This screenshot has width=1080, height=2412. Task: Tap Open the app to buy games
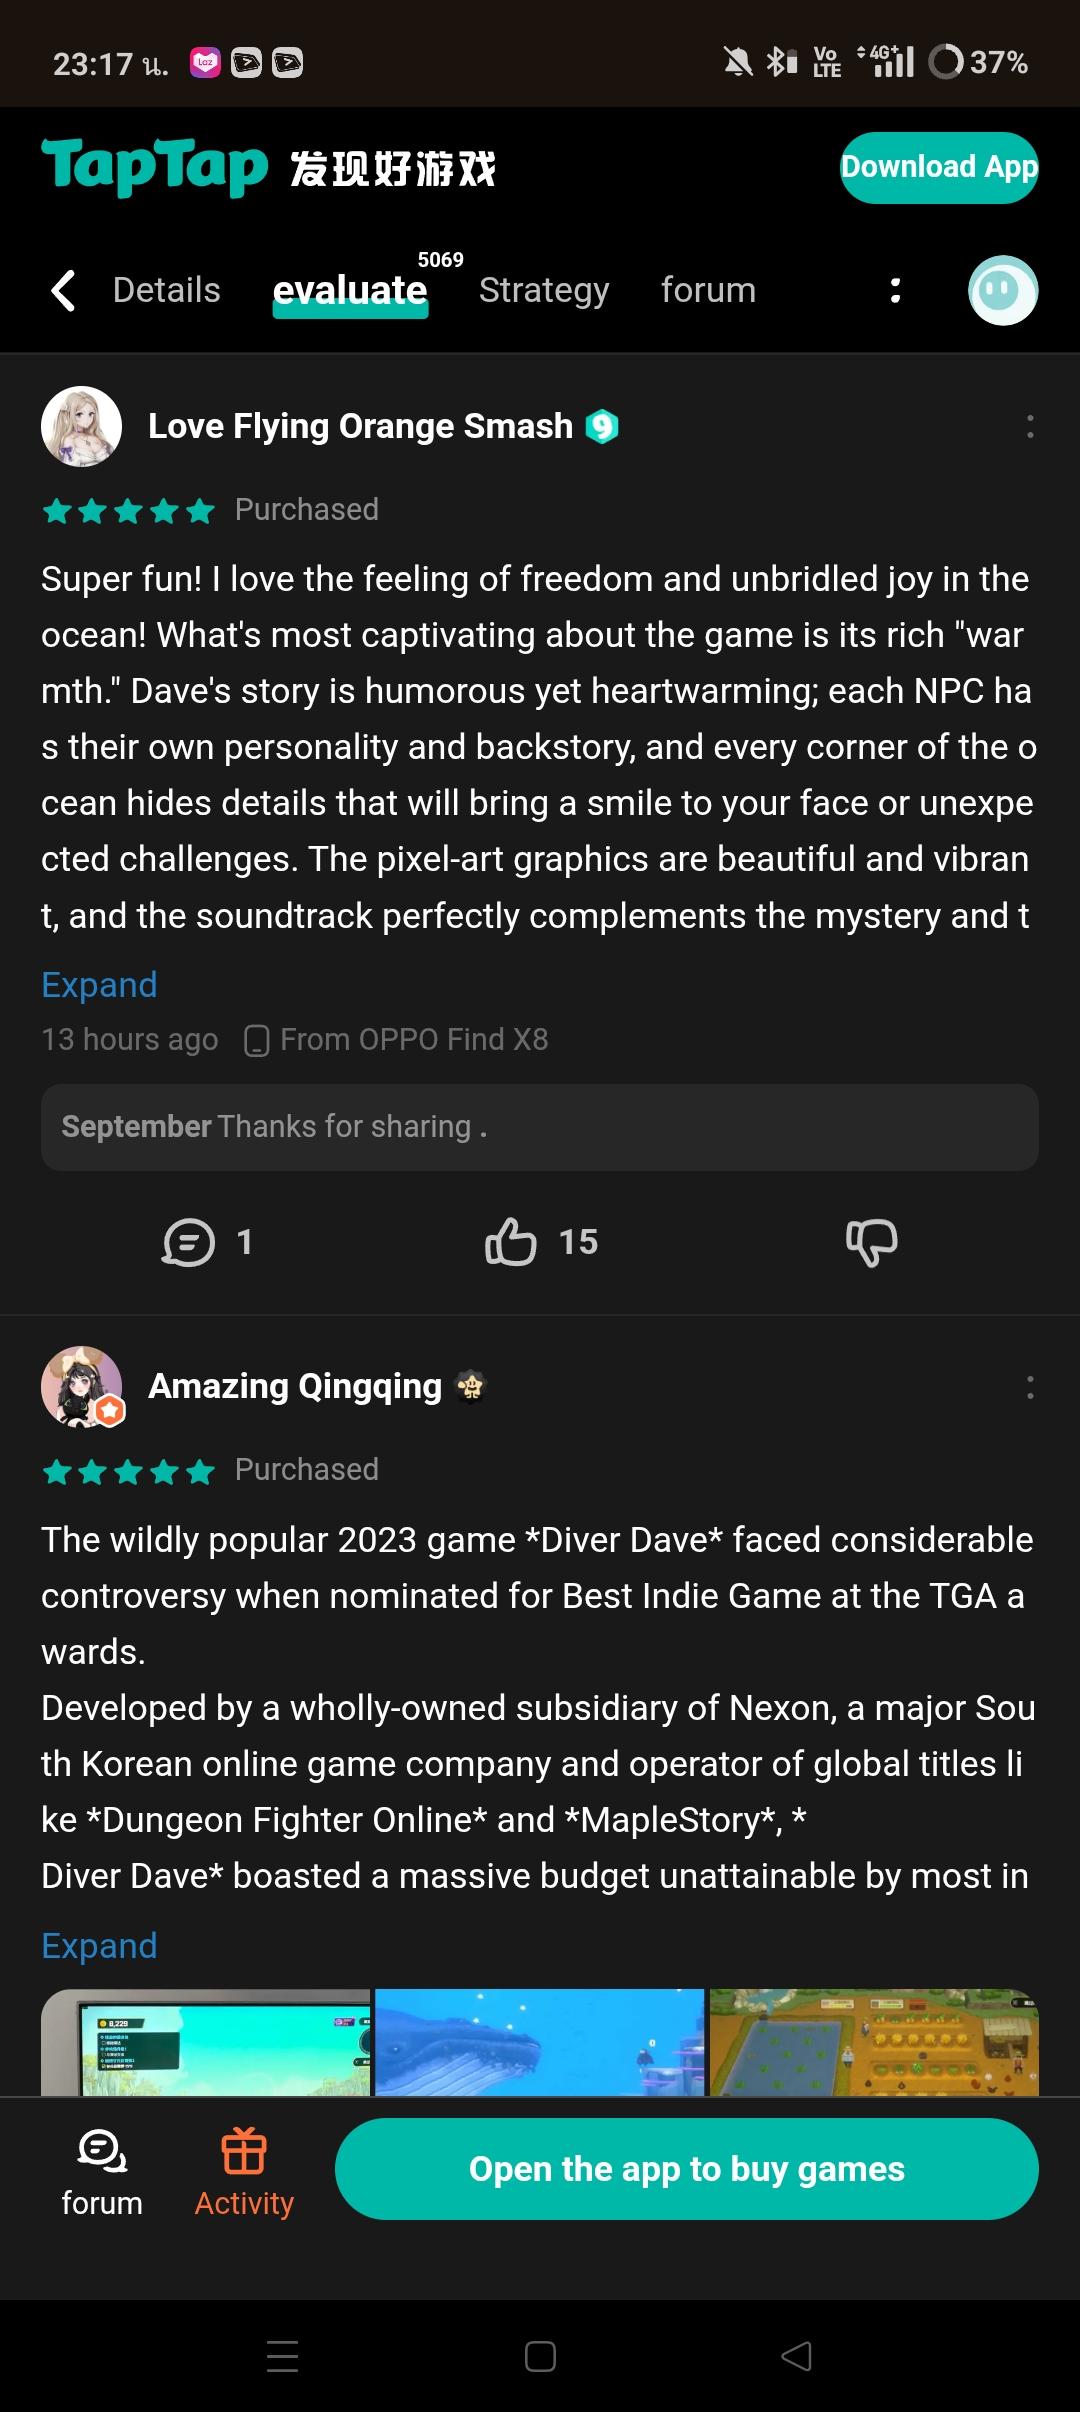(686, 2169)
